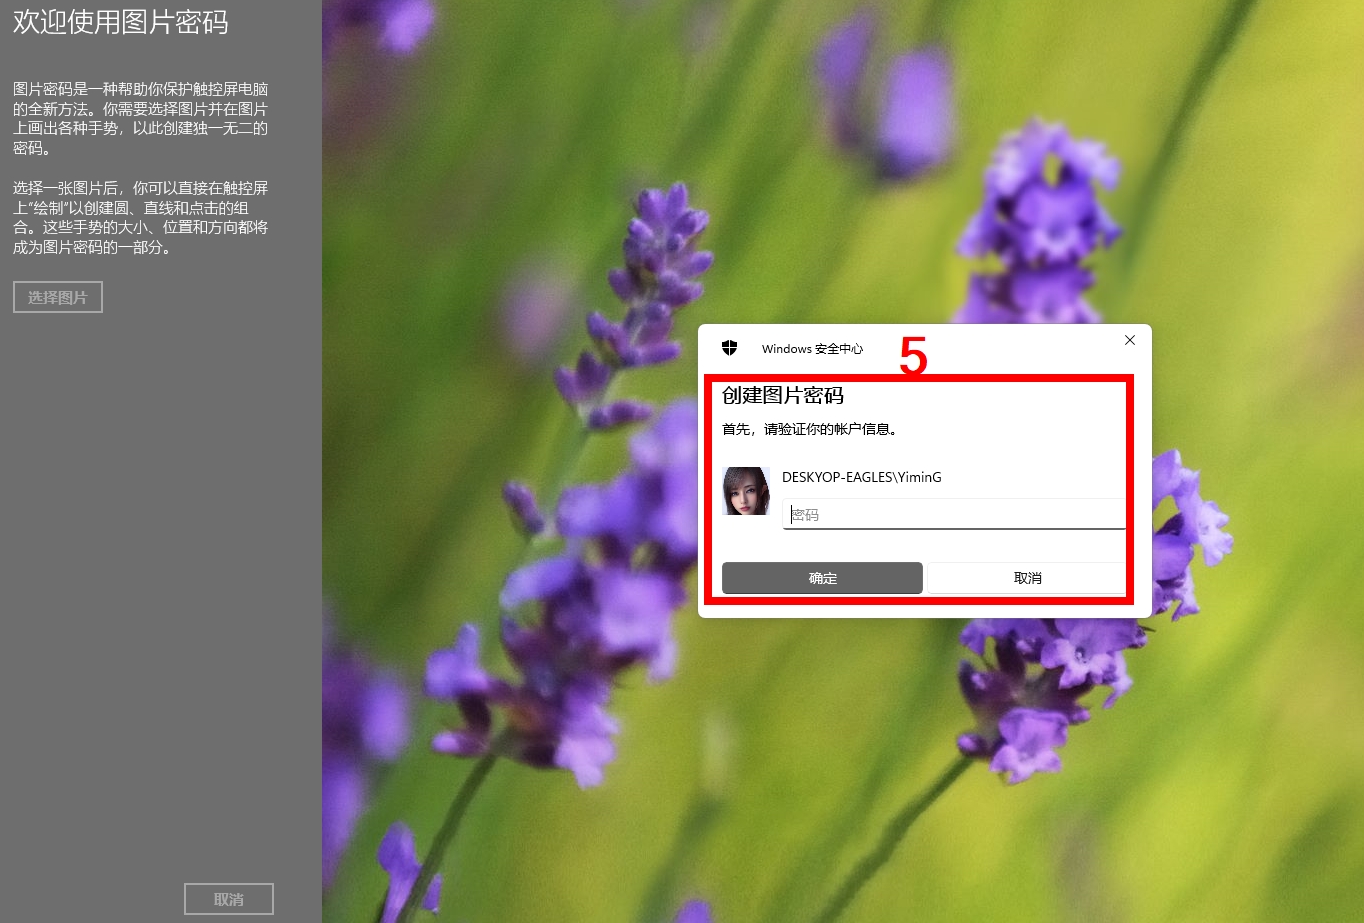Viewport: 1364px width, 923px height.
Task: Focus the 密码 password input field
Action: pyautogui.click(x=953, y=515)
